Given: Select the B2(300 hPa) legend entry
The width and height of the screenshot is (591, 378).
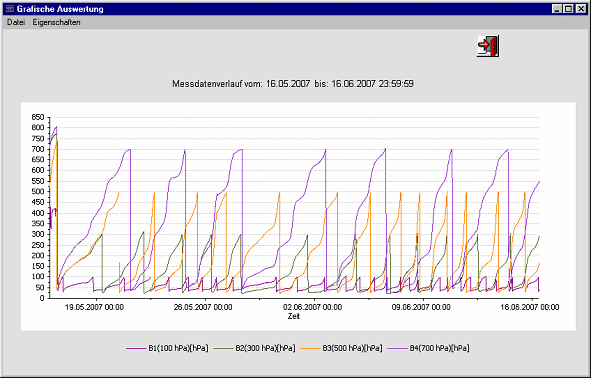Looking at the screenshot, I should coord(254,348).
